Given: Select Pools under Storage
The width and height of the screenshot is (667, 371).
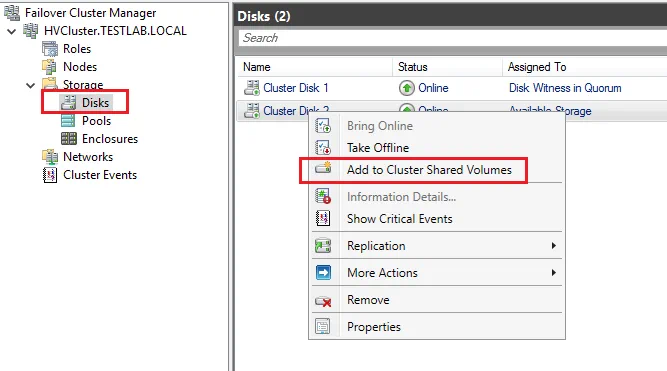Looking at the screenshot, I should click(96, 121).
